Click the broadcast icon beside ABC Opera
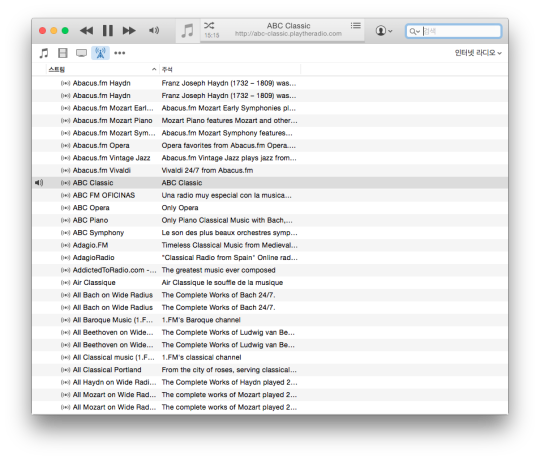The image size is (540, 460). tap(65, 208)
